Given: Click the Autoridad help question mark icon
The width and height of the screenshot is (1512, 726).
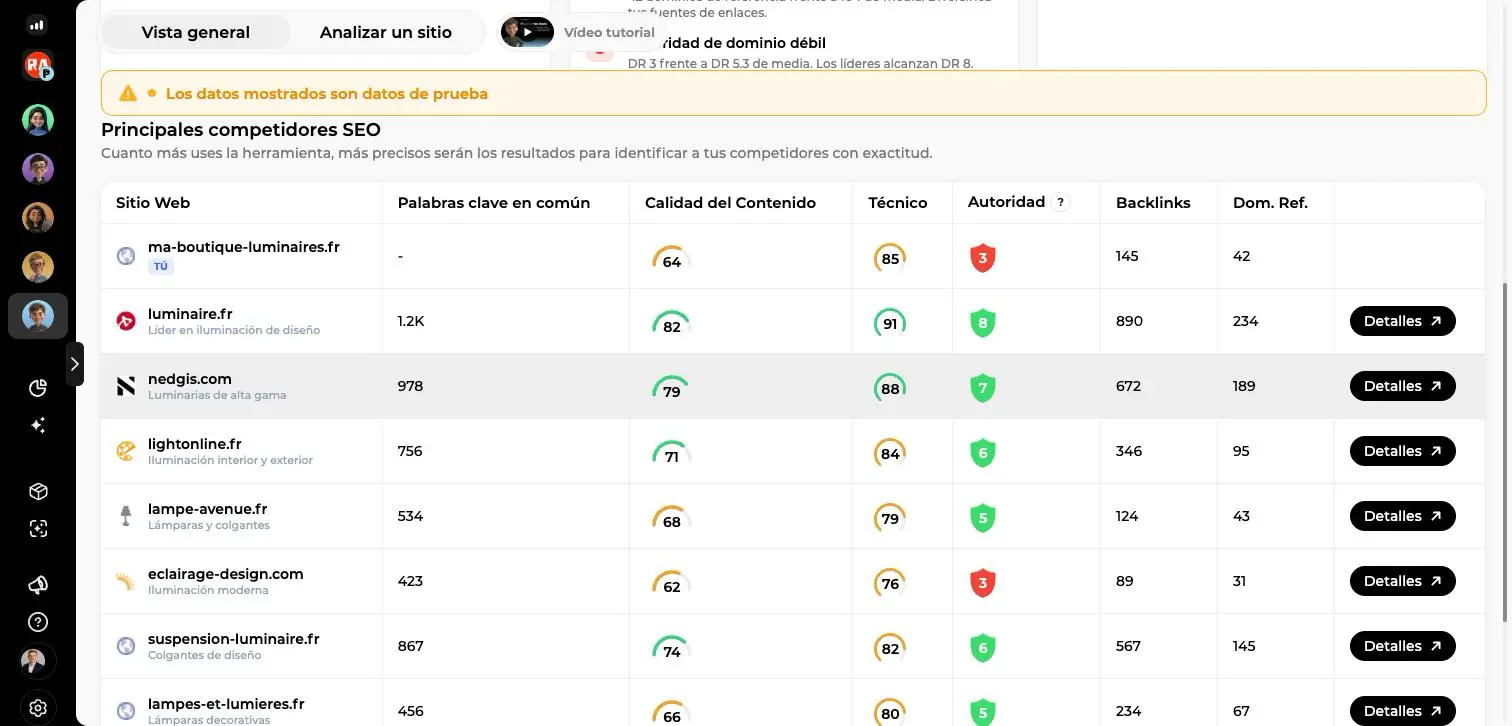Looking at the screenshot, I should pos(1061,202).
